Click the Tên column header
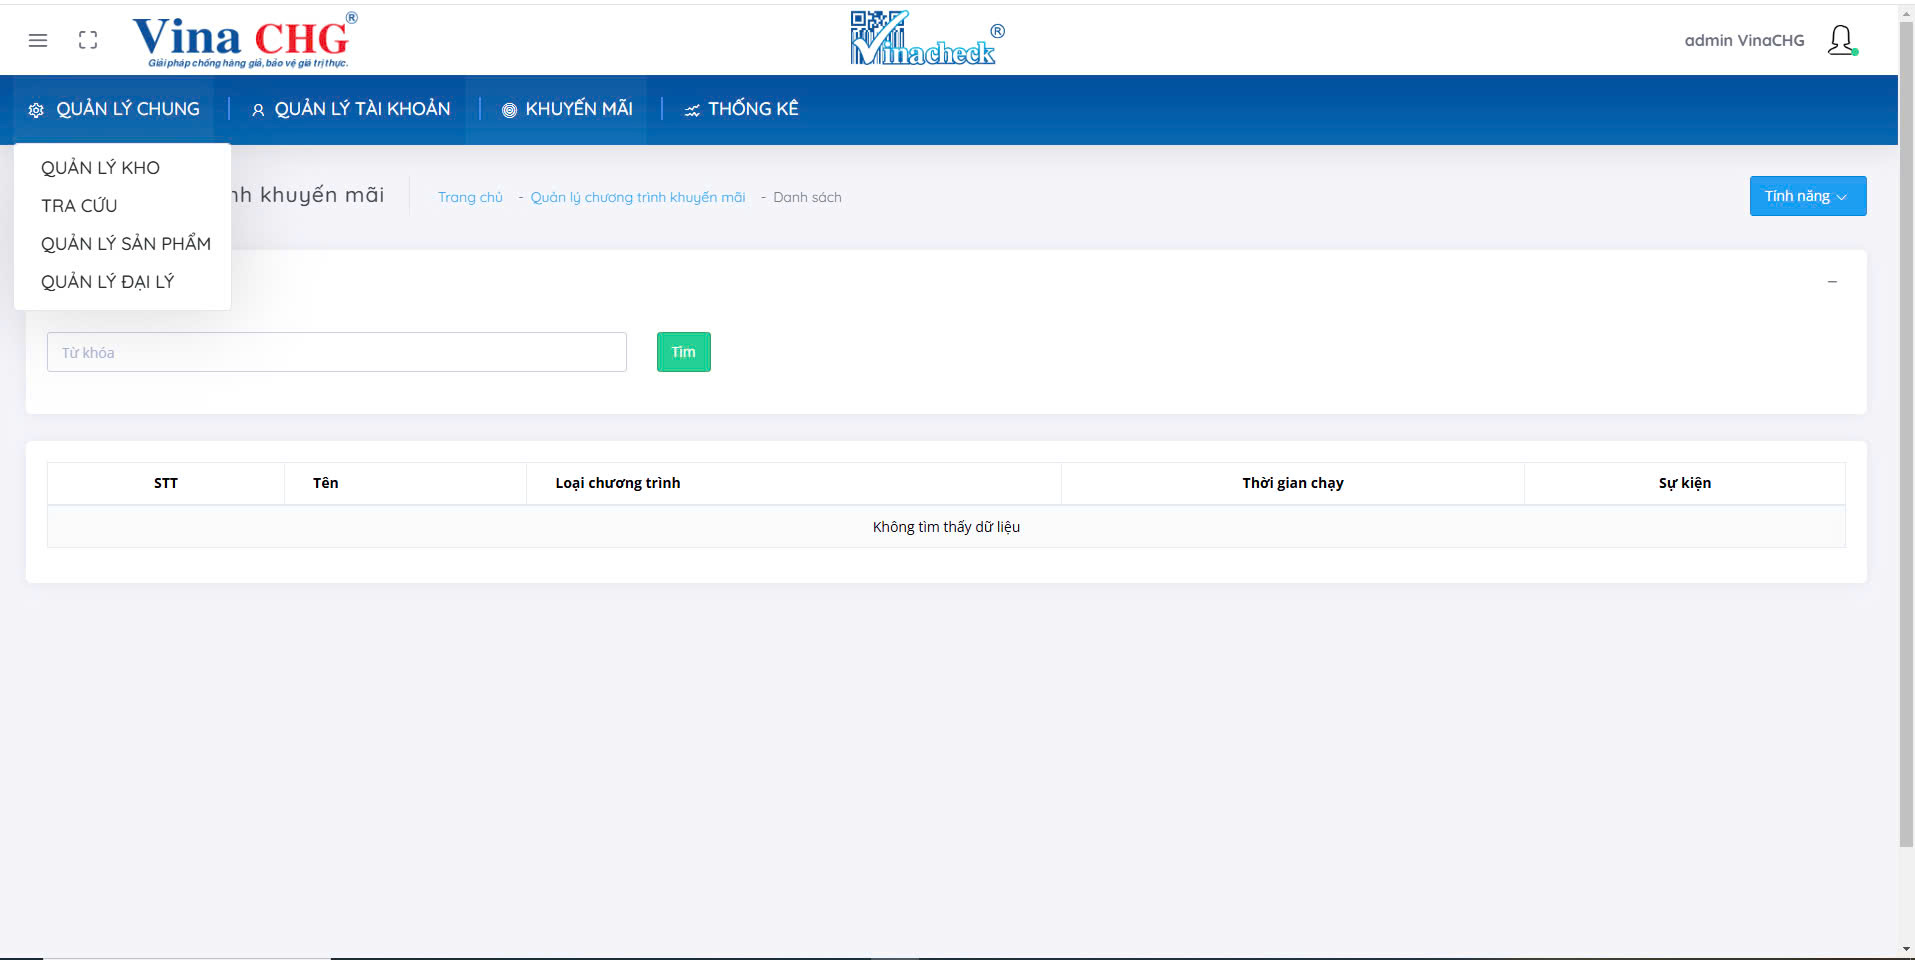Screen dimensions: 1915x960 [x=406, y=483]
